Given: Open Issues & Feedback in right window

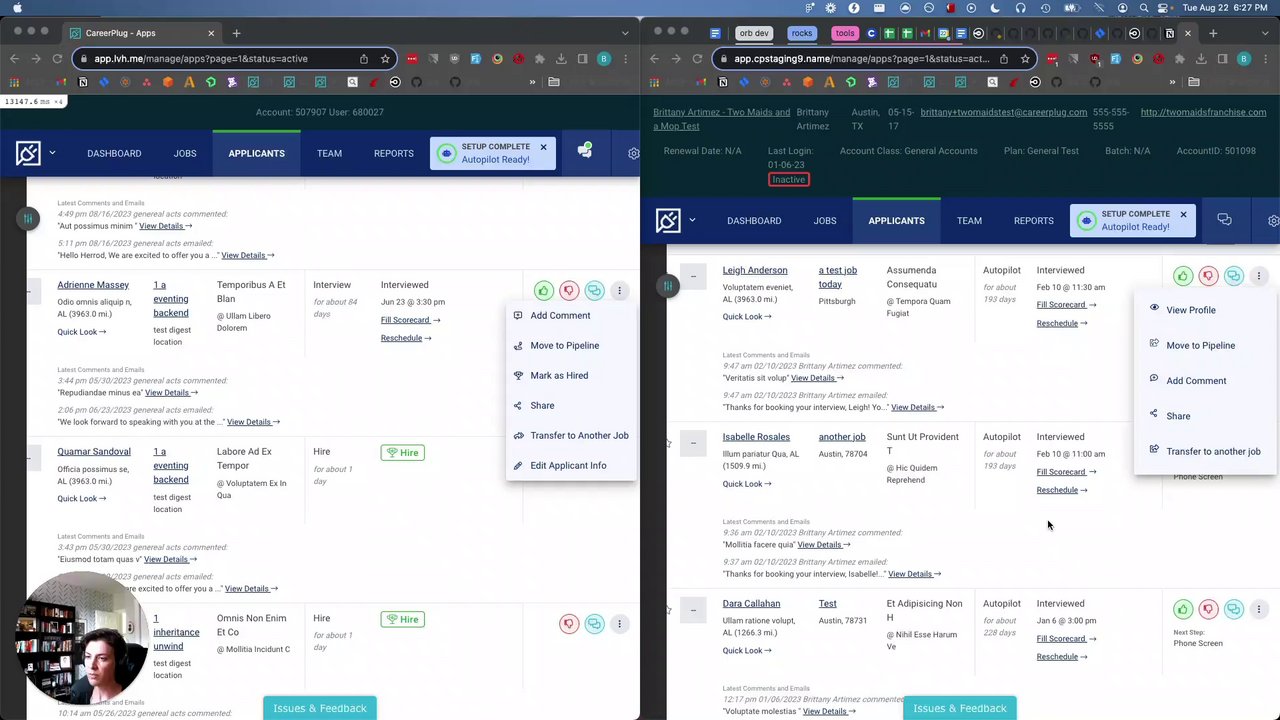Looking at the screenshot, I should pyautogui.click(x=960, y=708).
